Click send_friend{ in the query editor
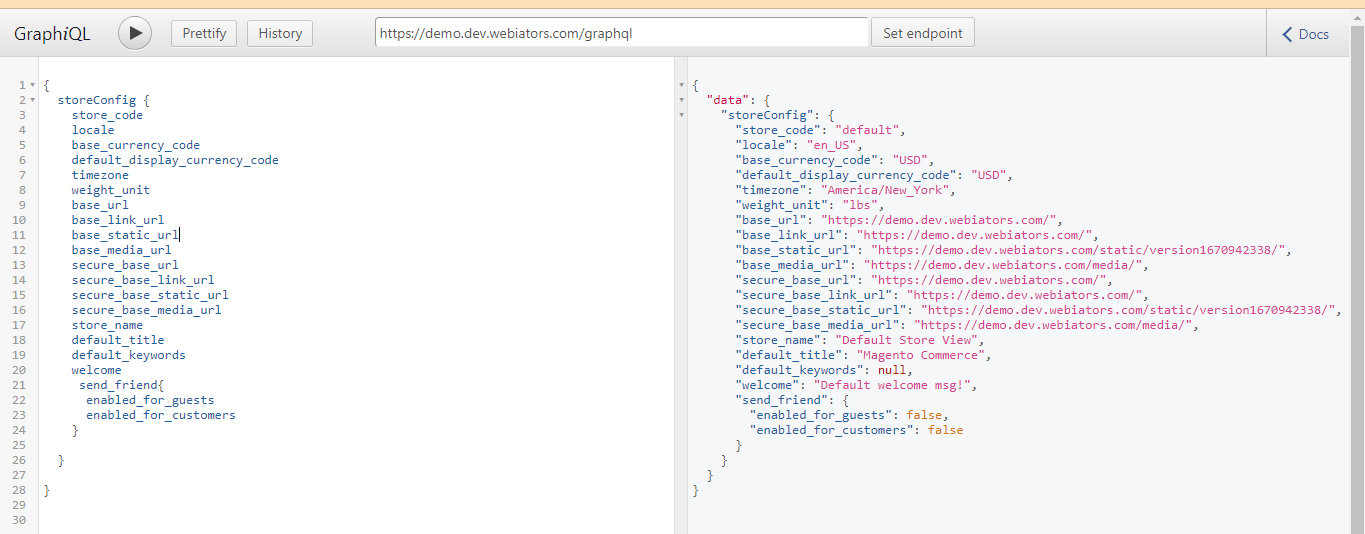This screenshot has width=1365, height=534. click(121, 385)
